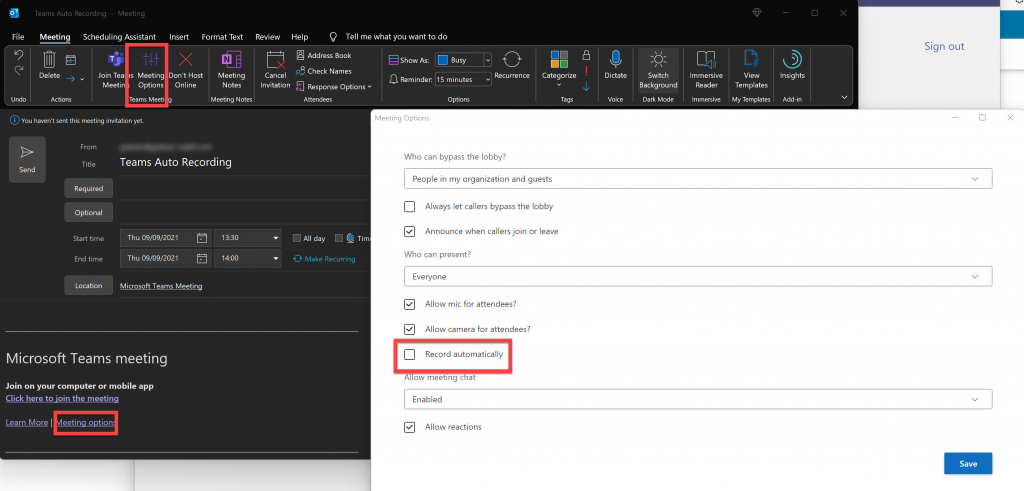
Task: Open OneNote Meeting Notes
Action: 231,70
